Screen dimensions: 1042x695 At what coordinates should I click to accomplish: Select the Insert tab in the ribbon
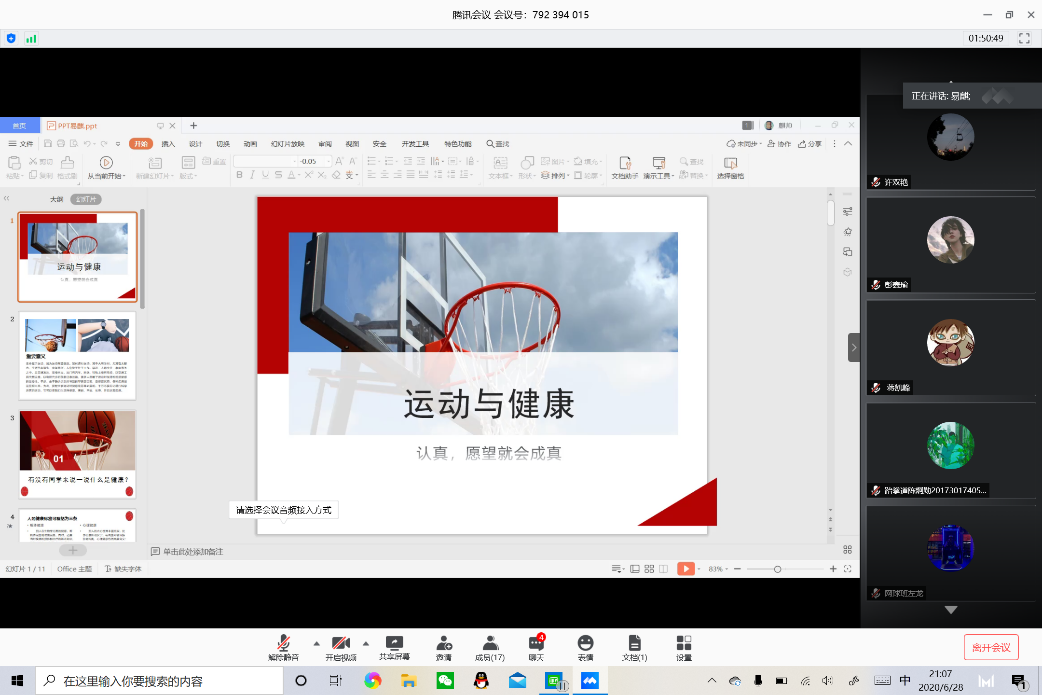tap(168, 144)
